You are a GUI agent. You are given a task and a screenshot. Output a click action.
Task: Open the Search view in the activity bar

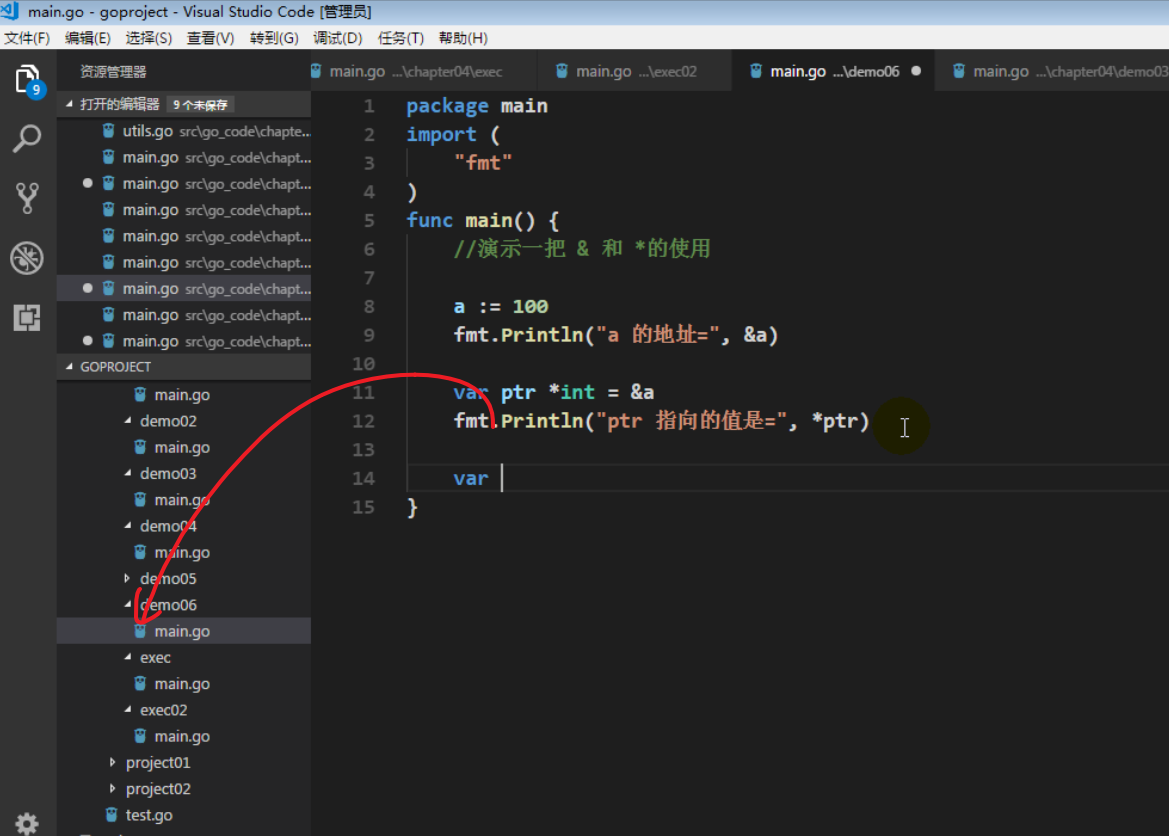(x=27, y=139)
